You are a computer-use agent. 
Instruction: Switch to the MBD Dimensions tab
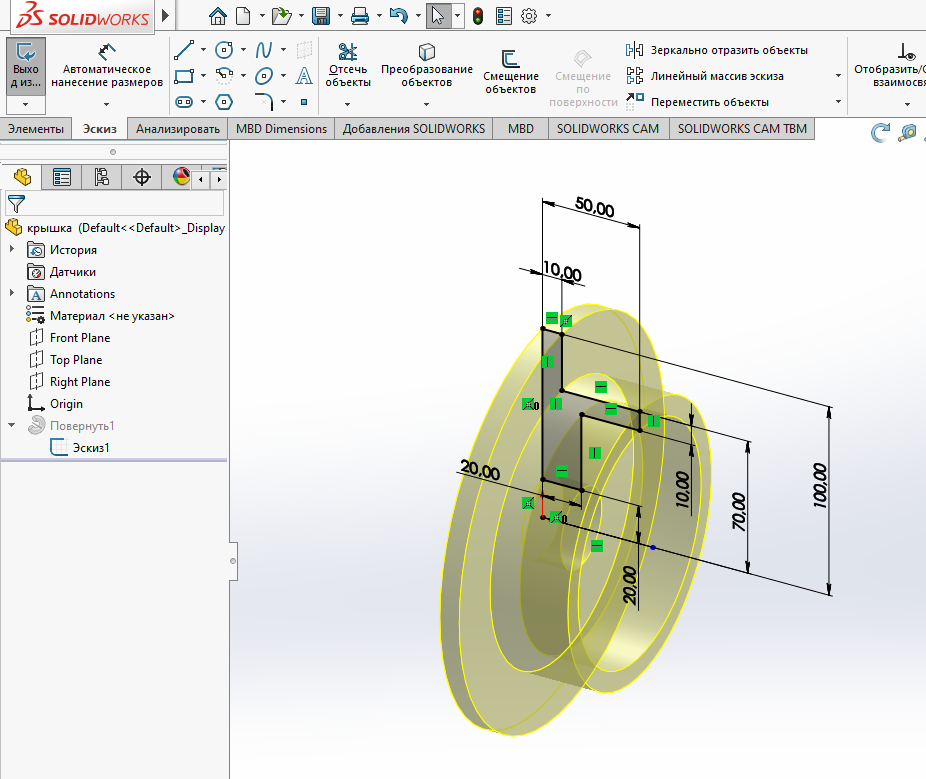click(281, 129)
